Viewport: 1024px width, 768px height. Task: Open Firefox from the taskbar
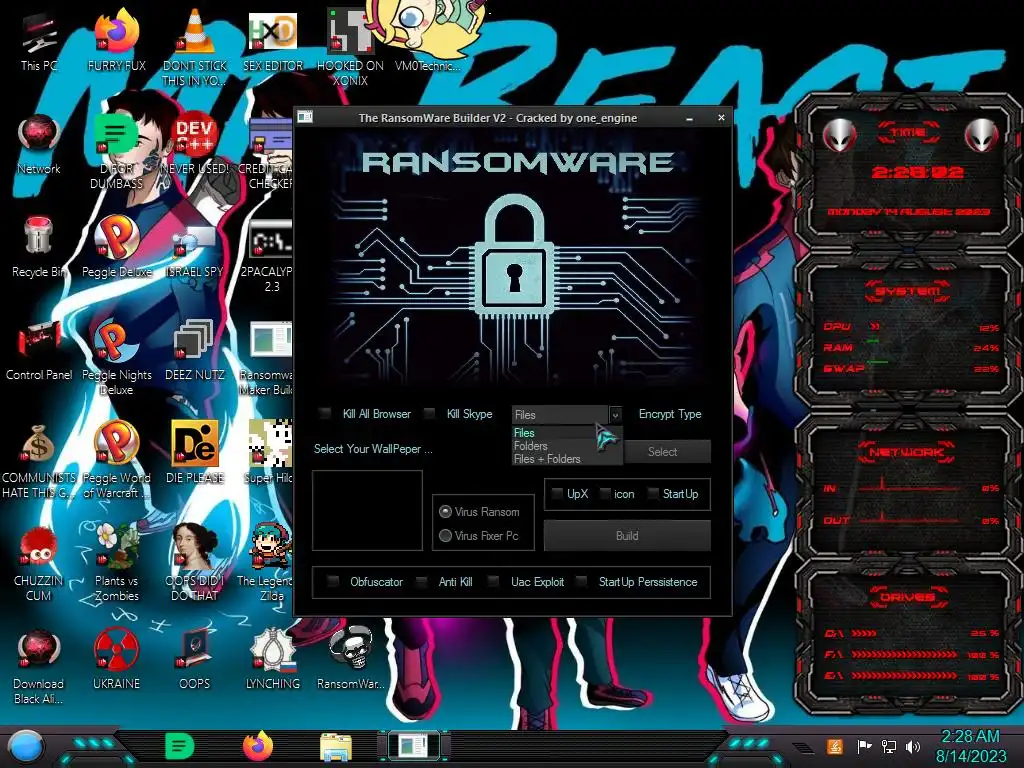coord(258,746)
